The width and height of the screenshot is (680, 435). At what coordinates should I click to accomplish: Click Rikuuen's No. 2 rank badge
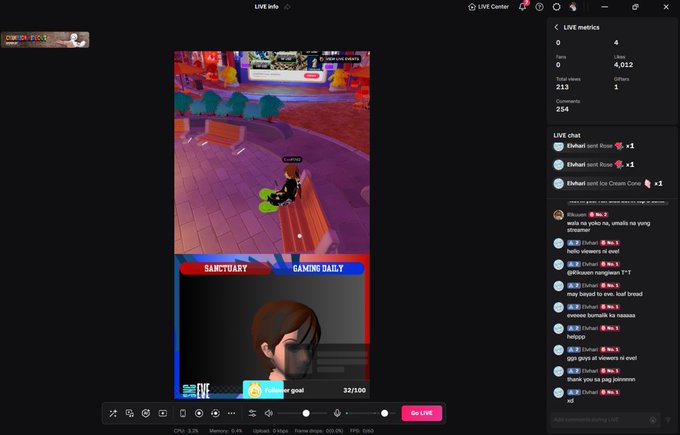coord(598,215)
